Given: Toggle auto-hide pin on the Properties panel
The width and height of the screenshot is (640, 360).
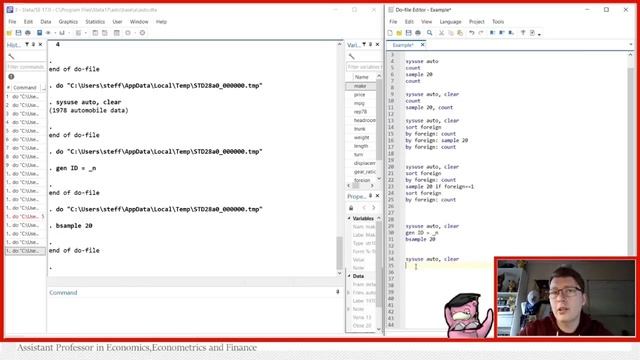Looking at the screenshot, I should coord(371,196).
